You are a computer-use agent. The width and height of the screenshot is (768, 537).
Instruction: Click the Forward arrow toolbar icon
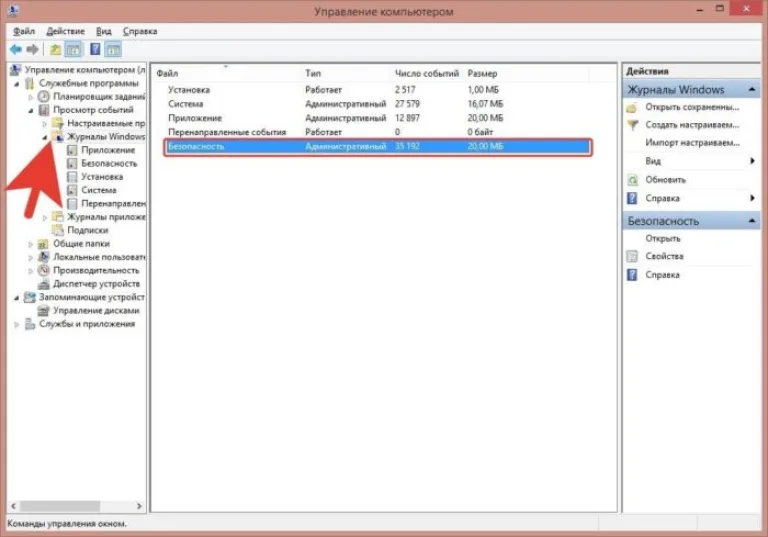point(32,49)
